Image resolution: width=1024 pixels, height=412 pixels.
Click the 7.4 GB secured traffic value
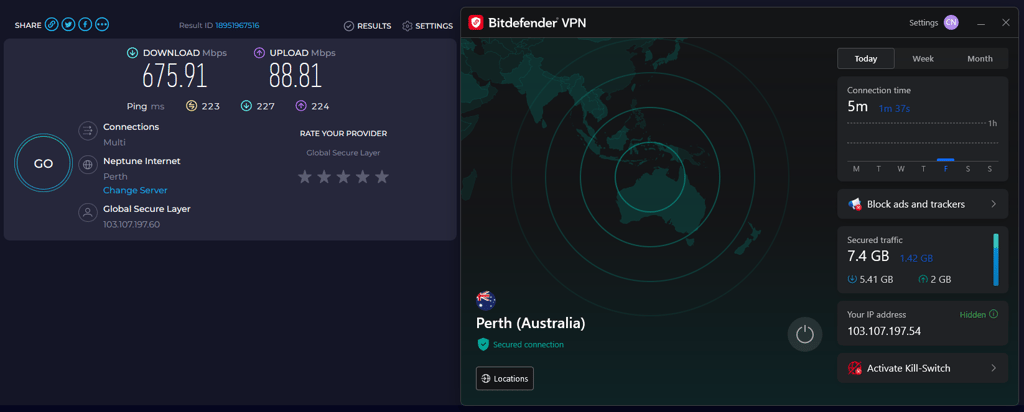point(870,258)
